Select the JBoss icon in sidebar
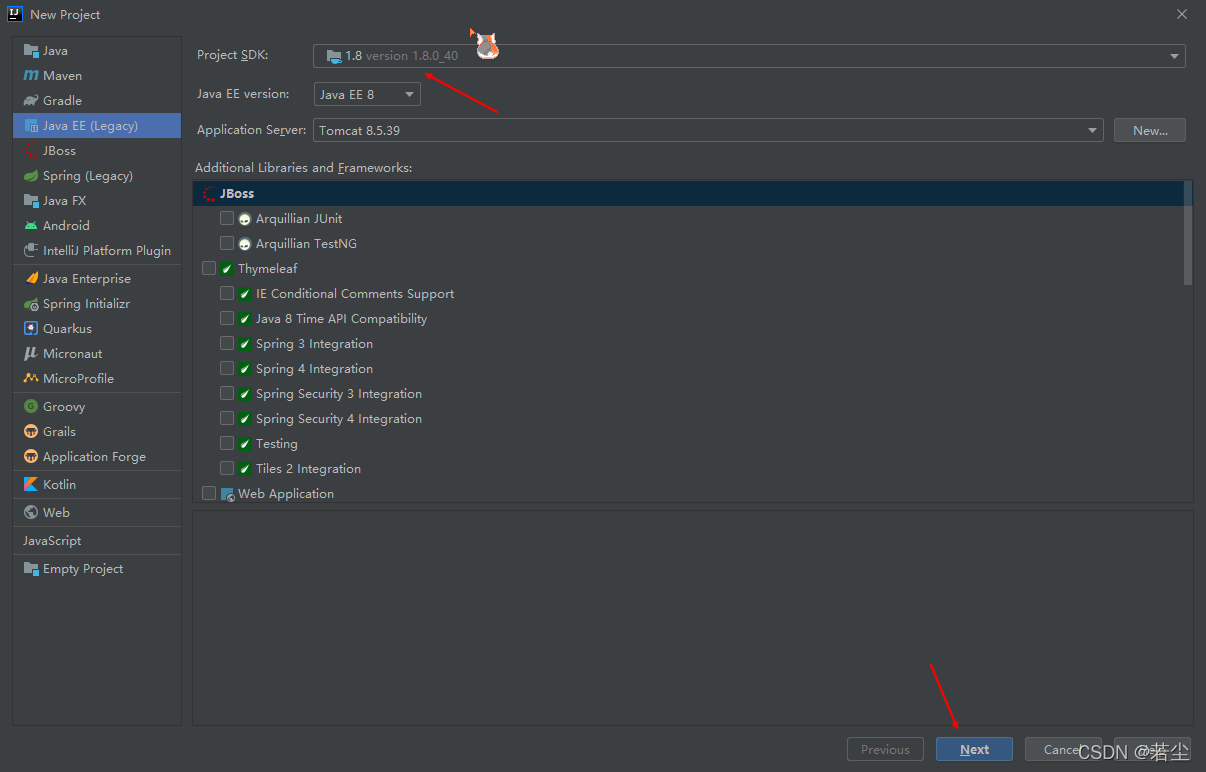Screen dimensions: 1206x772 (31, 150)
